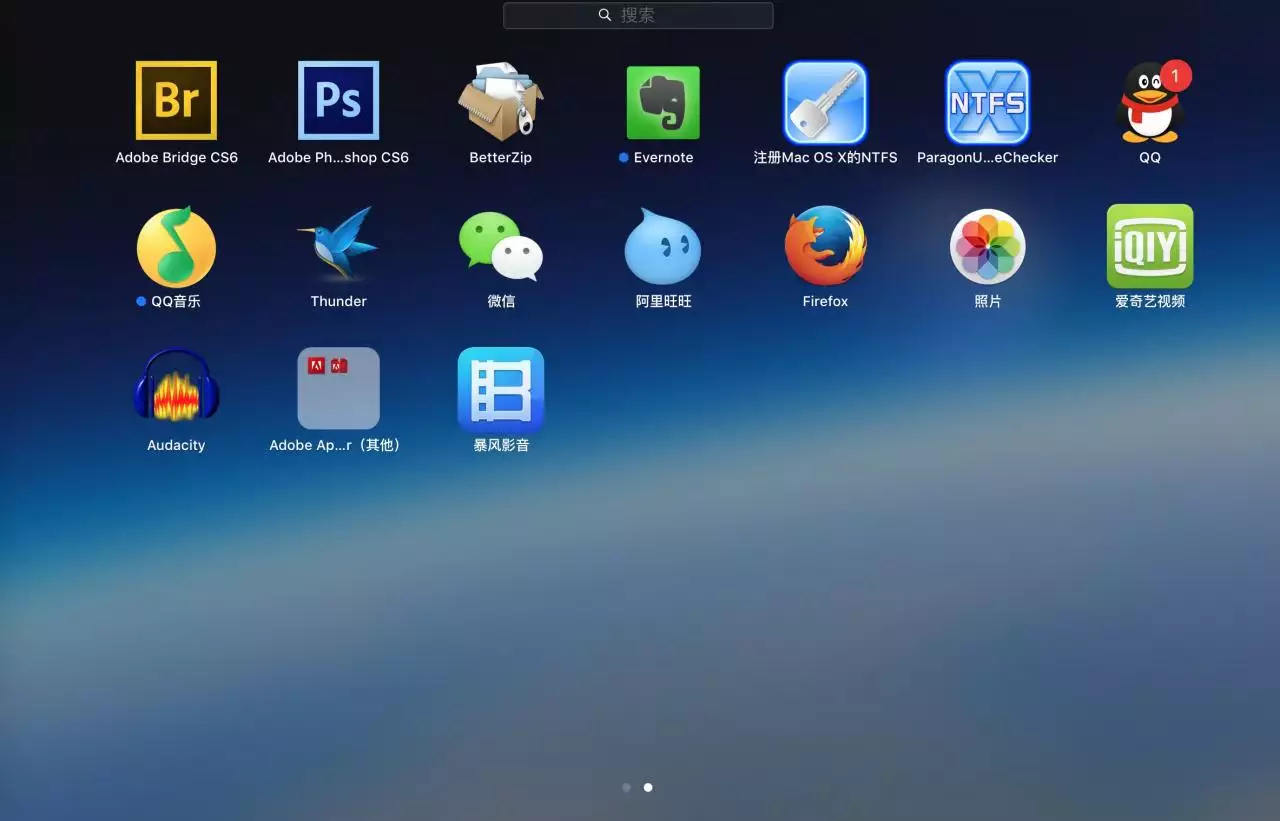Launch QQ penguin app
The width and height of the screenshot is (1280, 821).
pyautogui.click(x=1150, y=102)
